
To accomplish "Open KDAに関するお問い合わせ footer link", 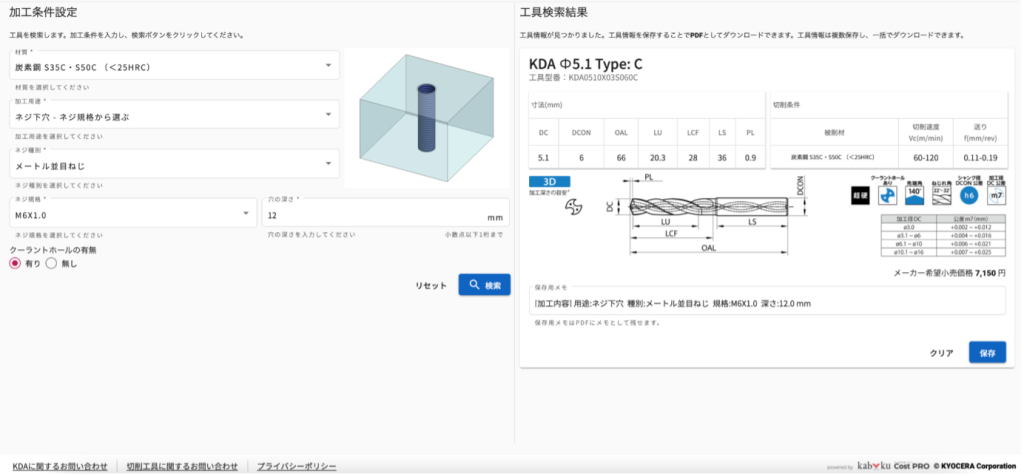I will (x=59, y=466).
